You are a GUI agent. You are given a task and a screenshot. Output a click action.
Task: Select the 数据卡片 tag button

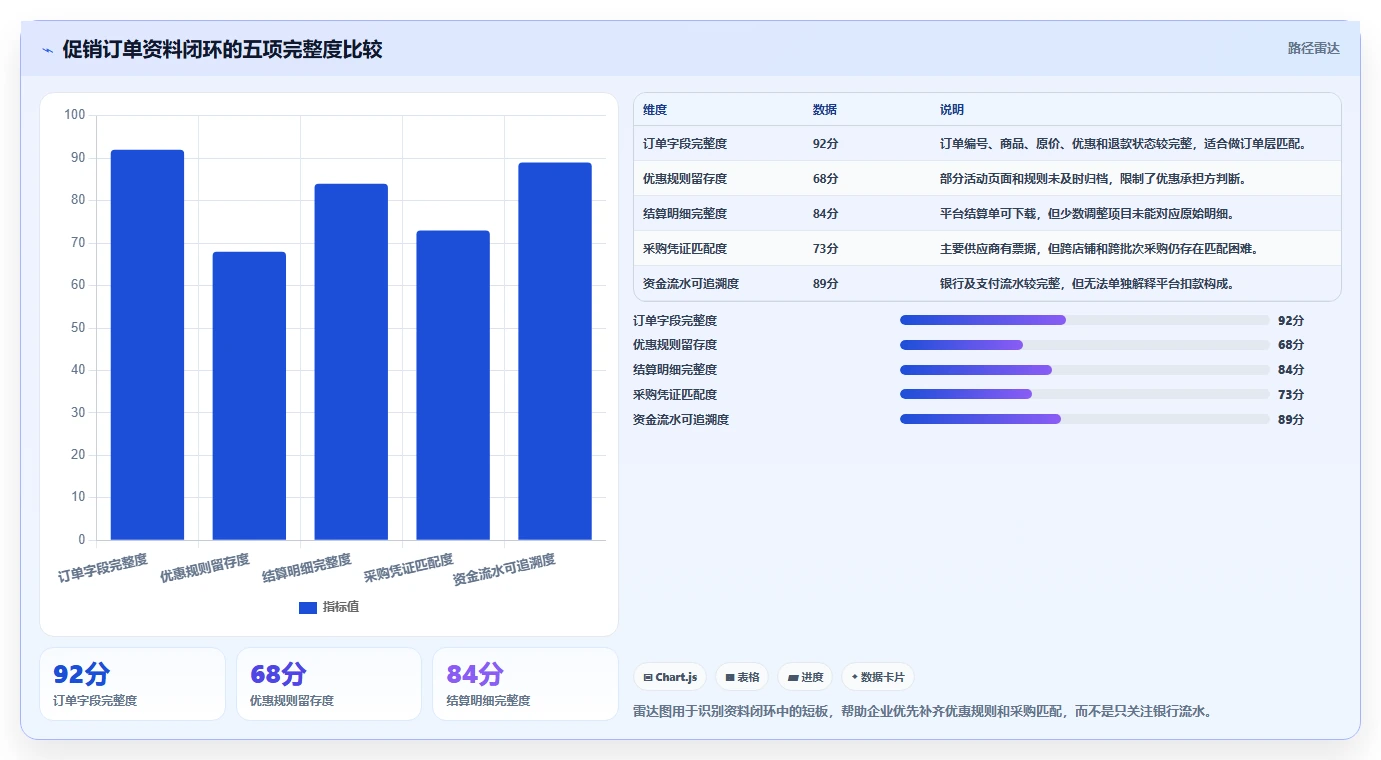coord(878,677)
